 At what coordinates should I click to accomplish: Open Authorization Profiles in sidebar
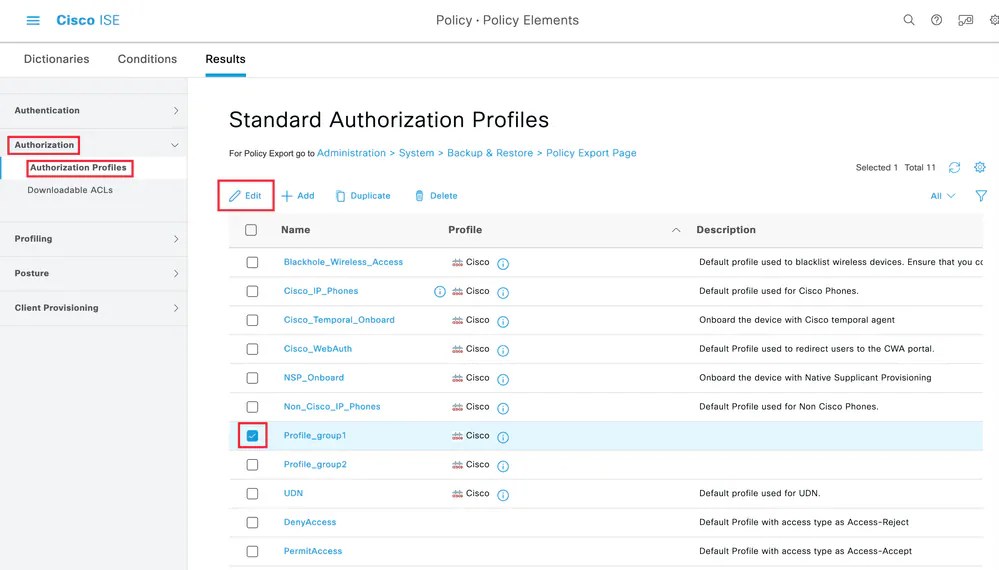pos(78,167)
